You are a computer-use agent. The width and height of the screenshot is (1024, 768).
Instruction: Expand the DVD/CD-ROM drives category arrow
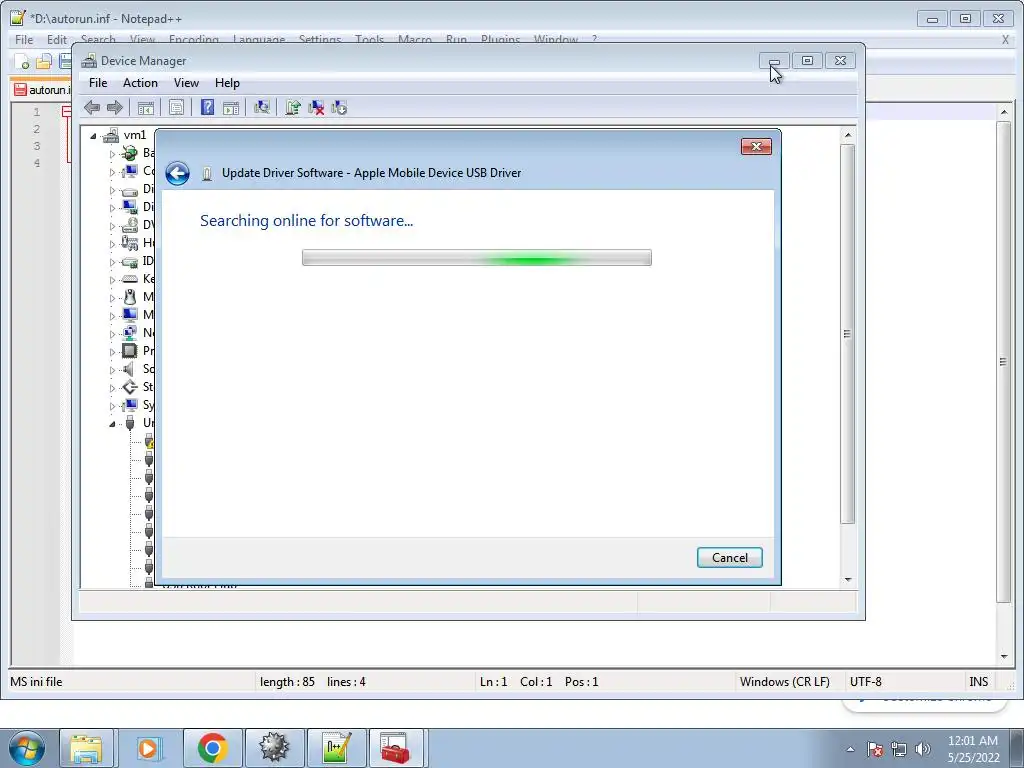(x=112, y=226)
